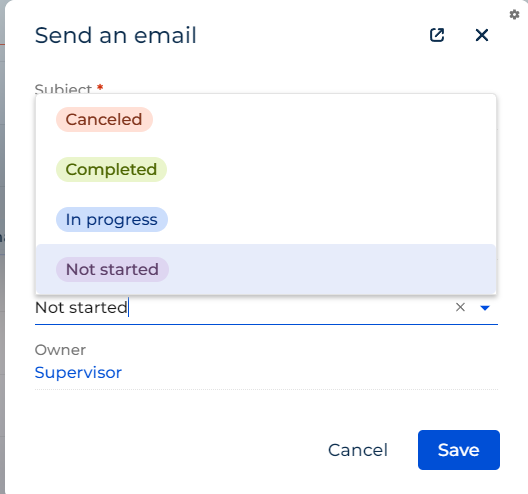Clear the selected status value

460,307
